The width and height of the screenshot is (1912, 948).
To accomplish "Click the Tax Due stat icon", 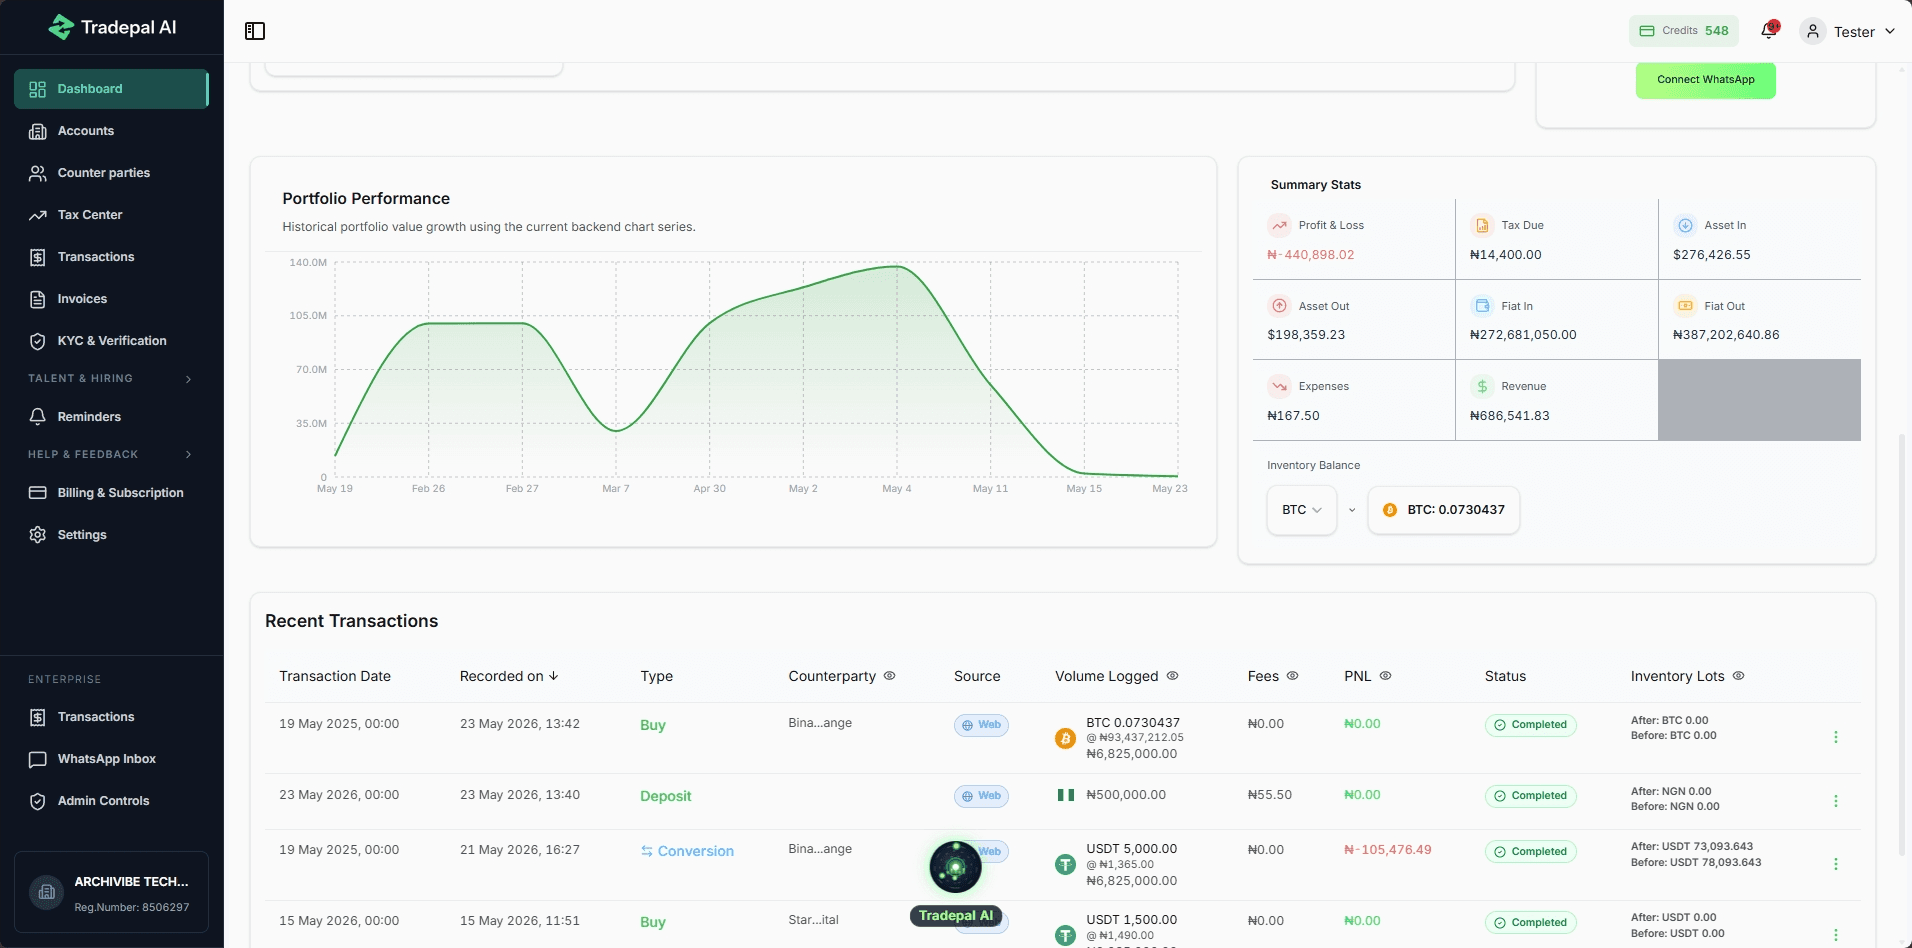I will 1482,225.
